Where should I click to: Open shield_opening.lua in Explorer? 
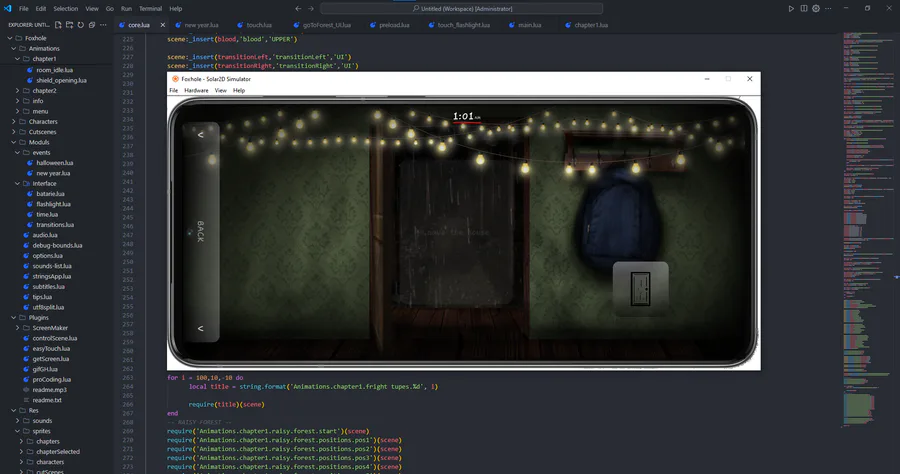61,80
